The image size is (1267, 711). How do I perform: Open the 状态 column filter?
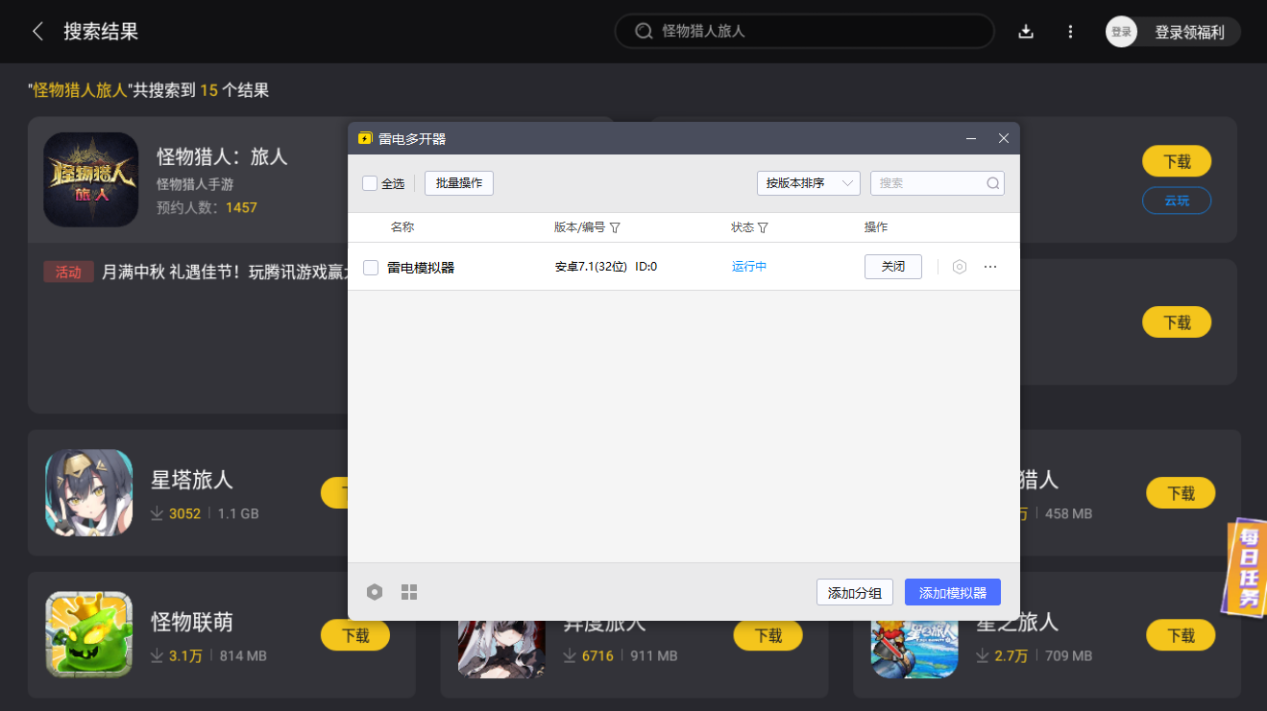[763, 228]
